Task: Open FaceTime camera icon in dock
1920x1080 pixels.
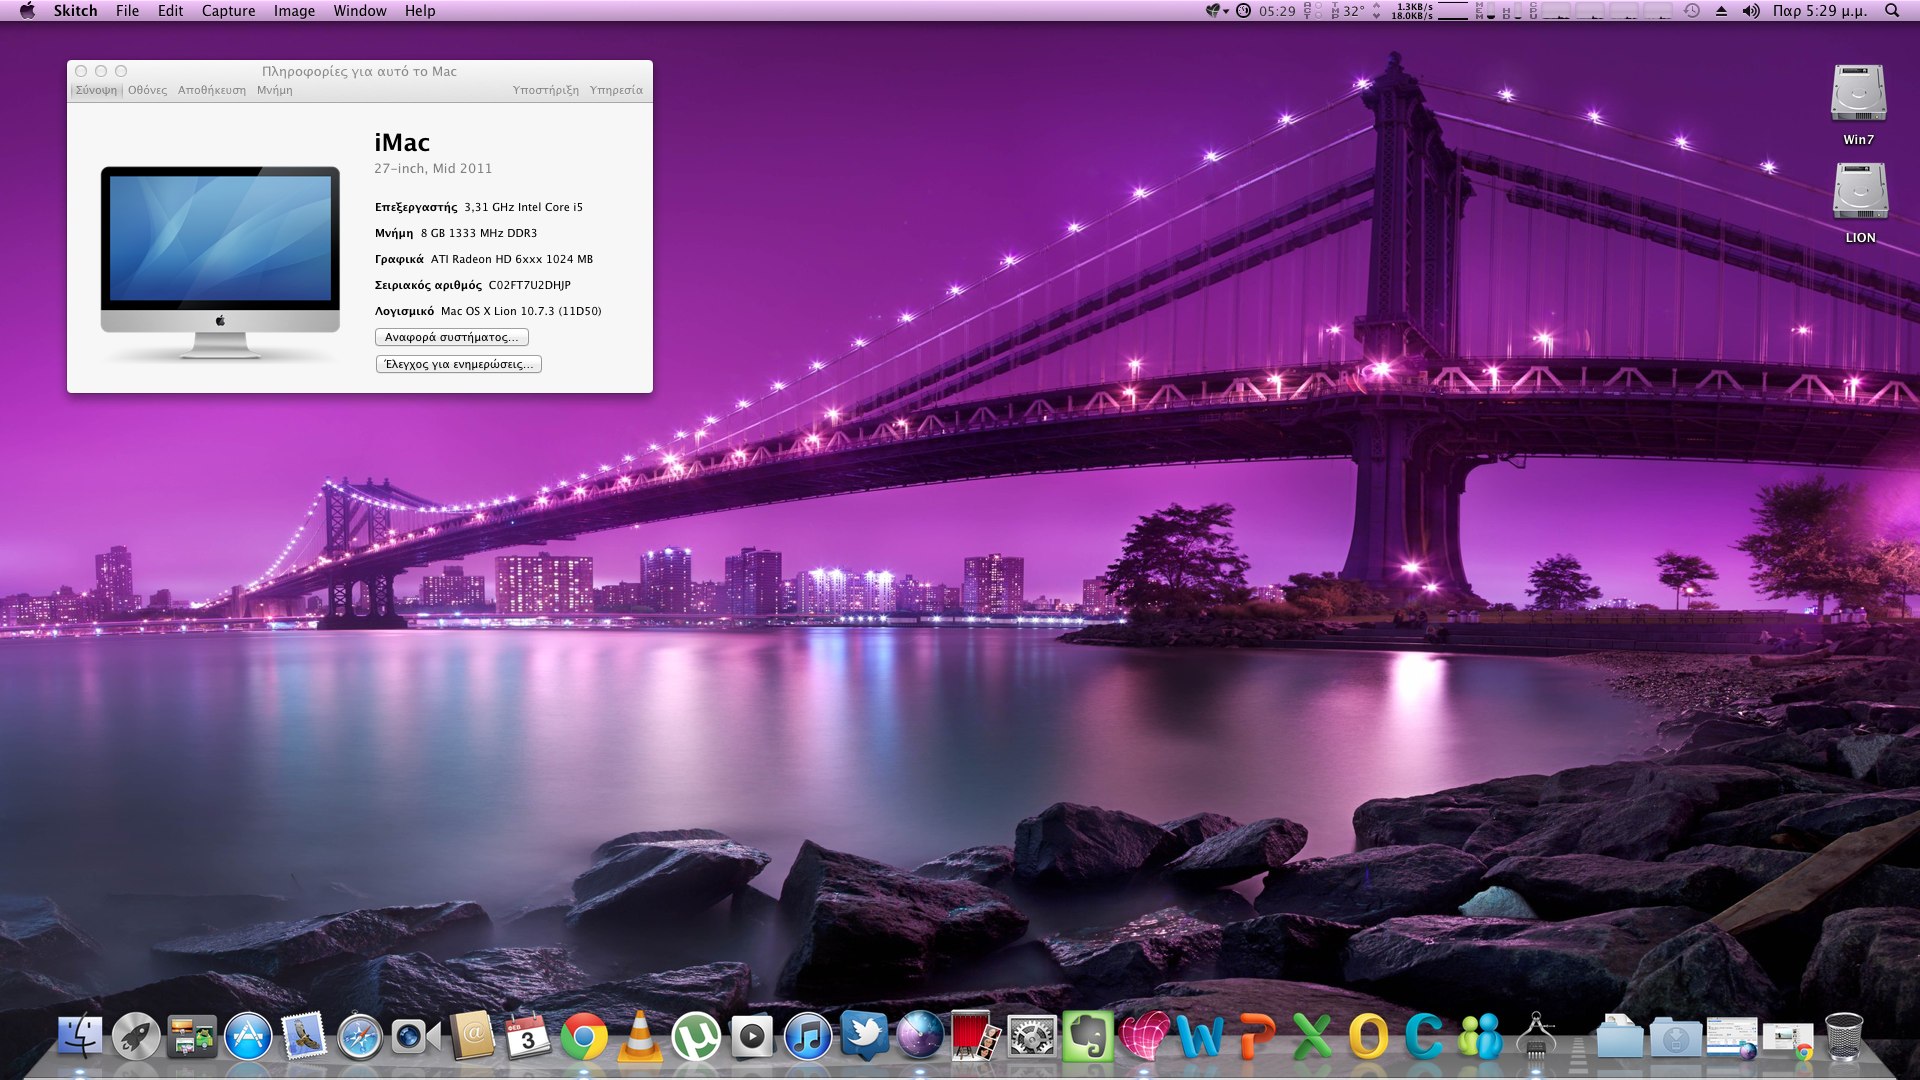Action: 414,1037
